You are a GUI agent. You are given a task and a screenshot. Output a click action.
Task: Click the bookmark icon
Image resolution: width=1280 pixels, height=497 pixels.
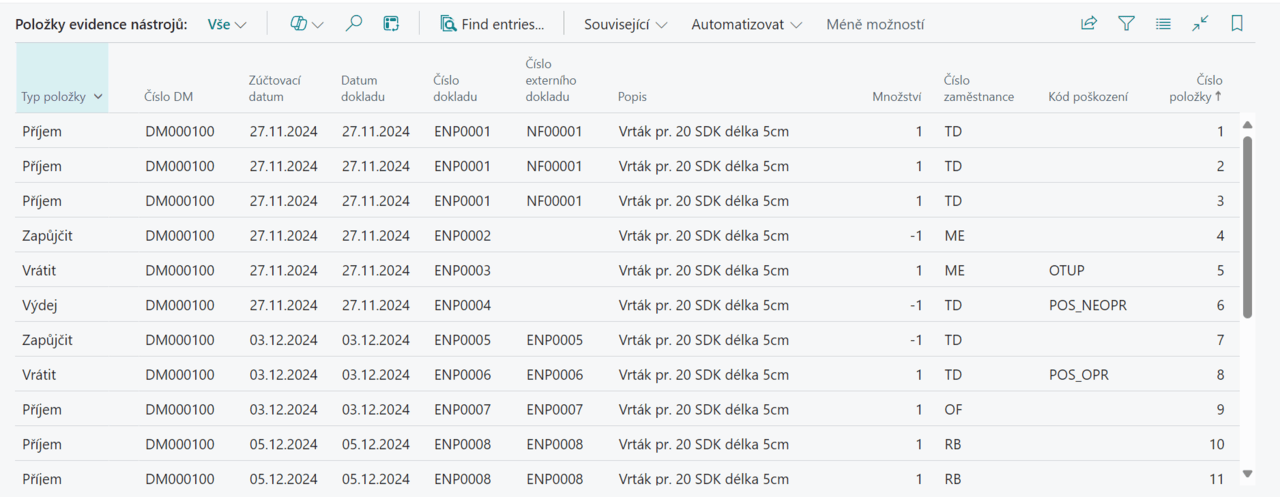[x=1237, y=24]
